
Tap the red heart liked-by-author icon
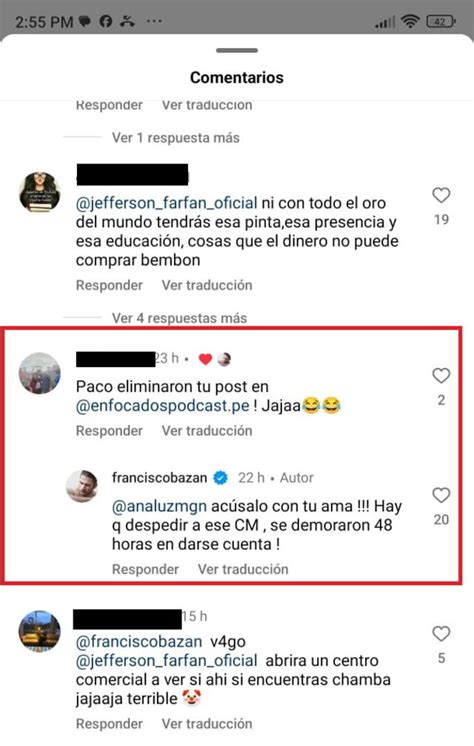tap(205, 359)
